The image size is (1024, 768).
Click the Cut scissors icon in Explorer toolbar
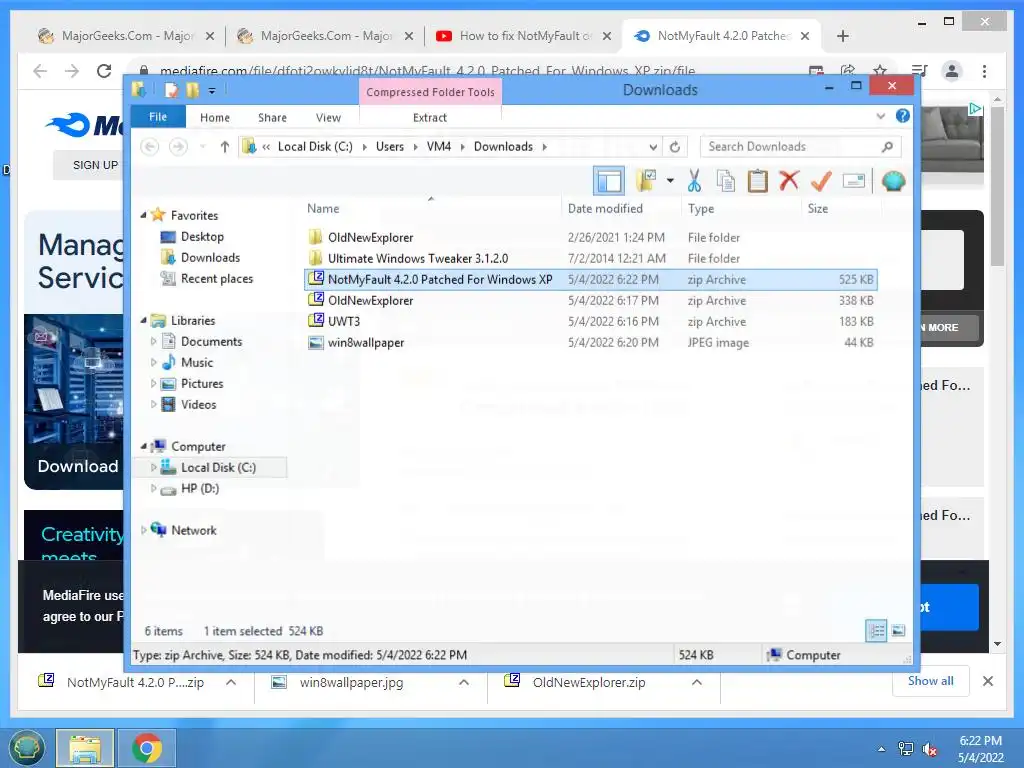pos(694,181)
